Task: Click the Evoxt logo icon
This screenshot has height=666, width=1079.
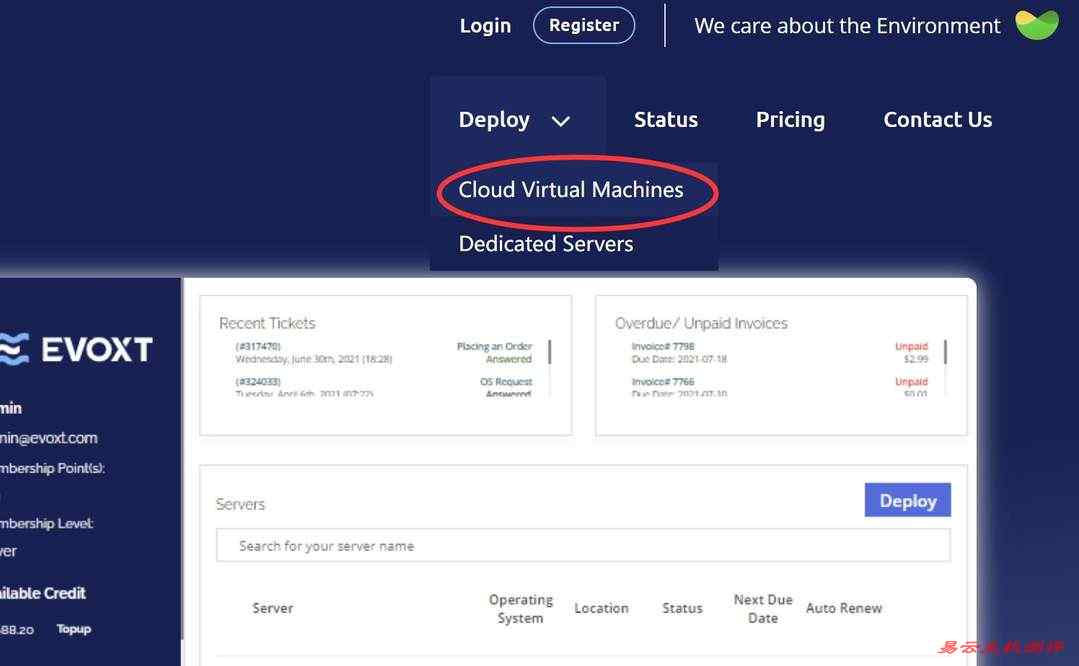Action: (x=14, y=349)
